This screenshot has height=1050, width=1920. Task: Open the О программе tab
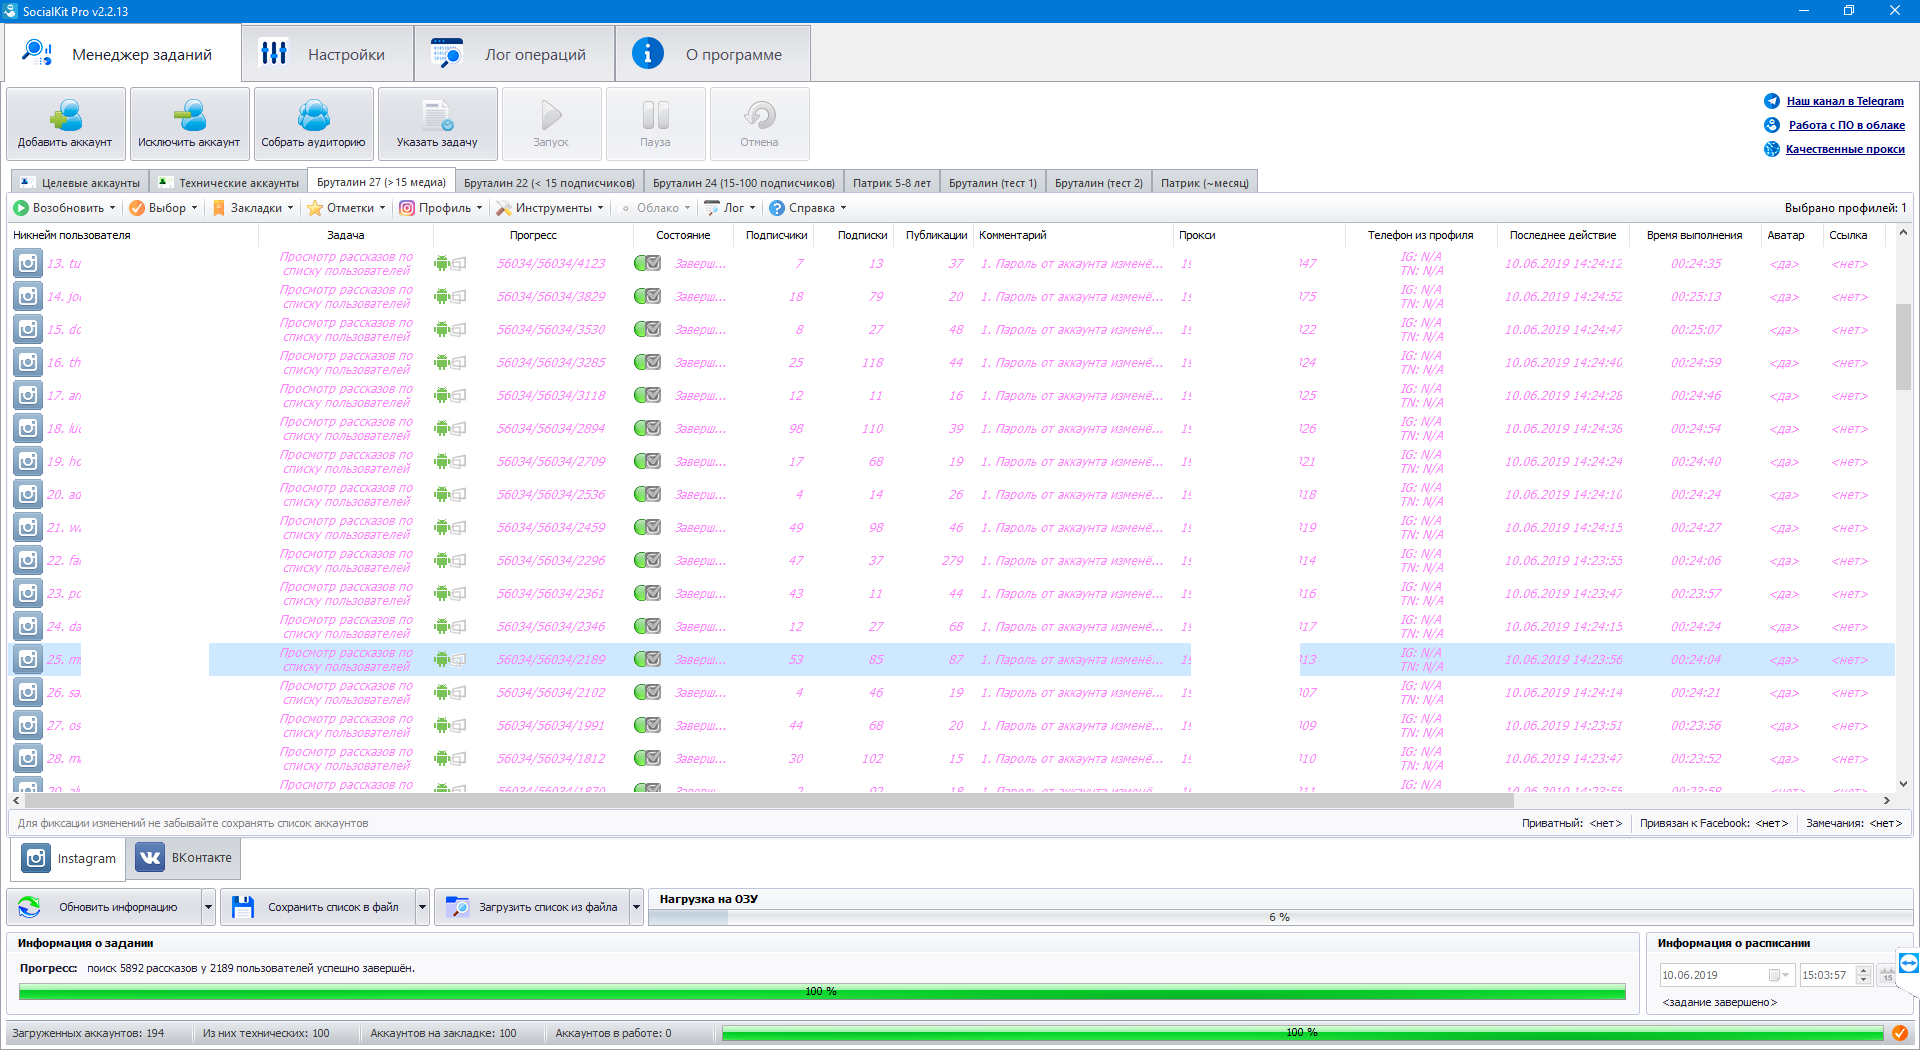coord(713,54)
